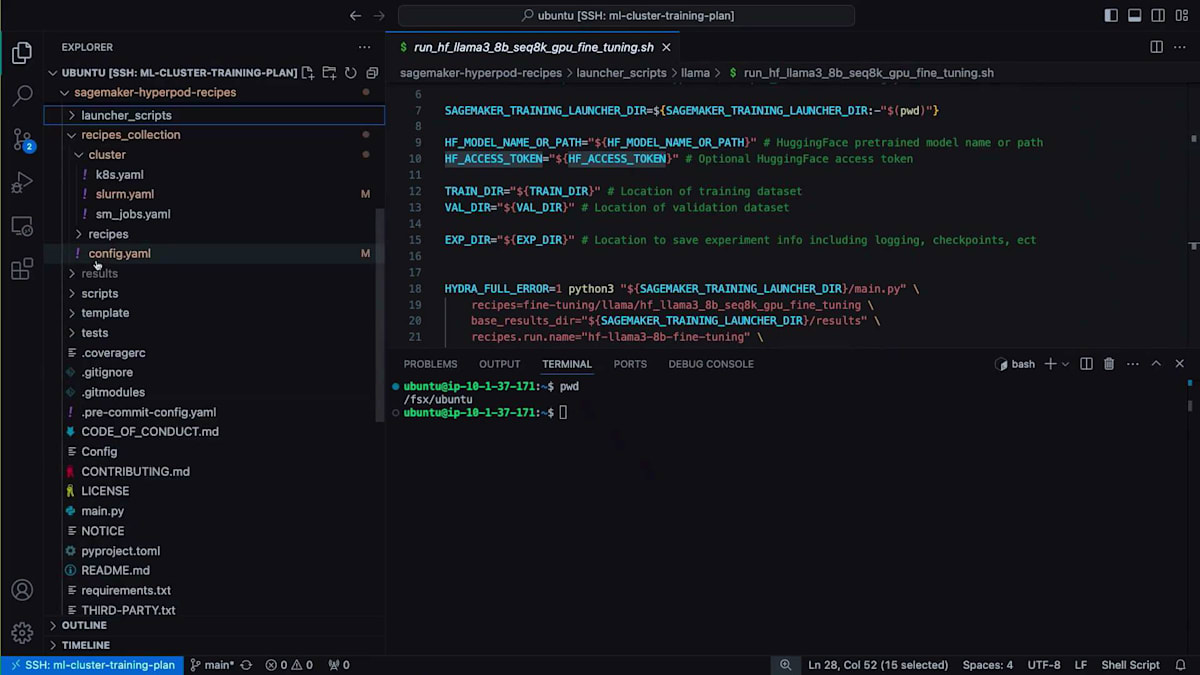Switch to the PROBLEMS panel tab
Viewport: 1200px width, 675px height.
430,364
